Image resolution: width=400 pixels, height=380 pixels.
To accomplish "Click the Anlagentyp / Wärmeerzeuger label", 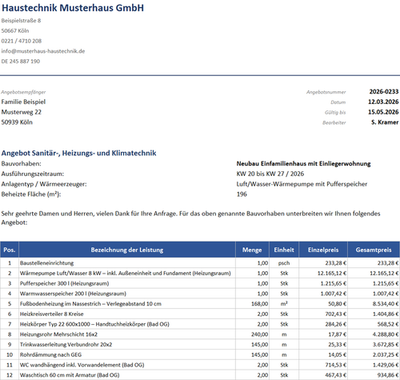I will (x=44, y=184).
